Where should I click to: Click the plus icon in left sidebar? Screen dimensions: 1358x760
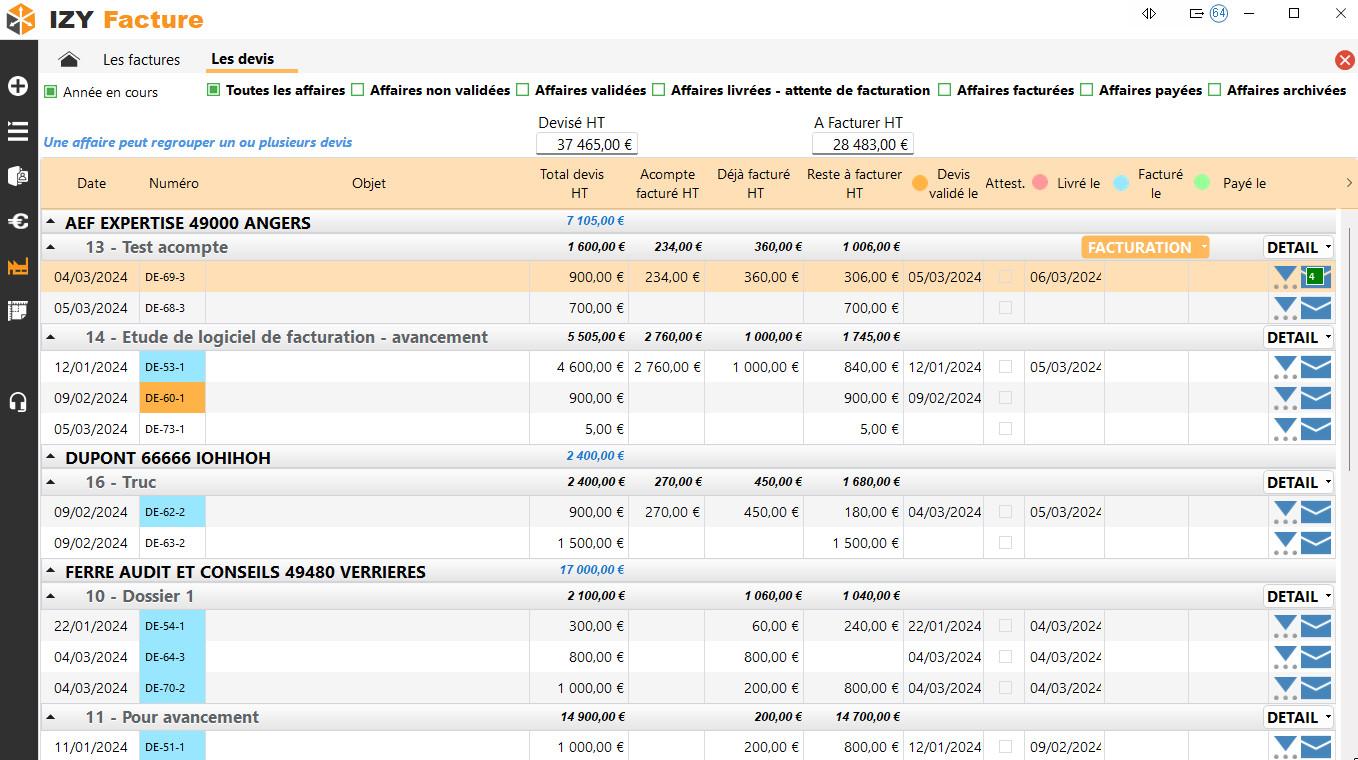18,86
